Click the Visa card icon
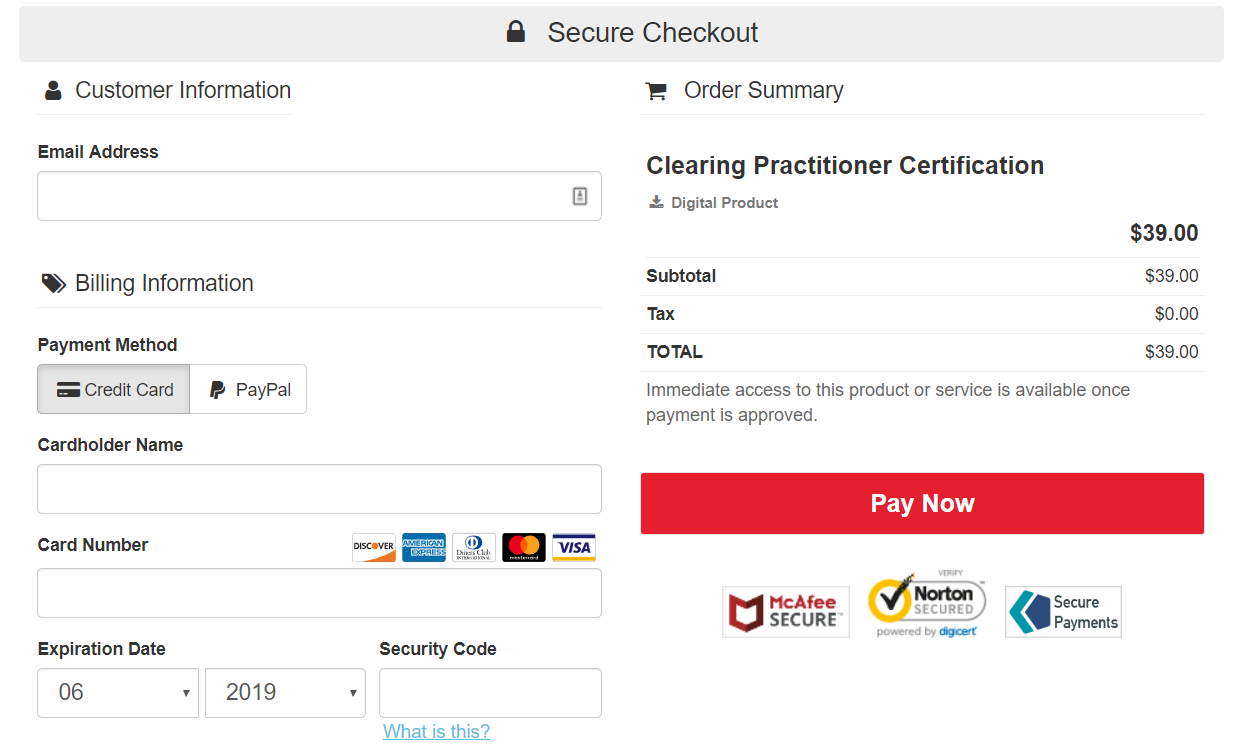1235x756 pixels. coord(574,547)
